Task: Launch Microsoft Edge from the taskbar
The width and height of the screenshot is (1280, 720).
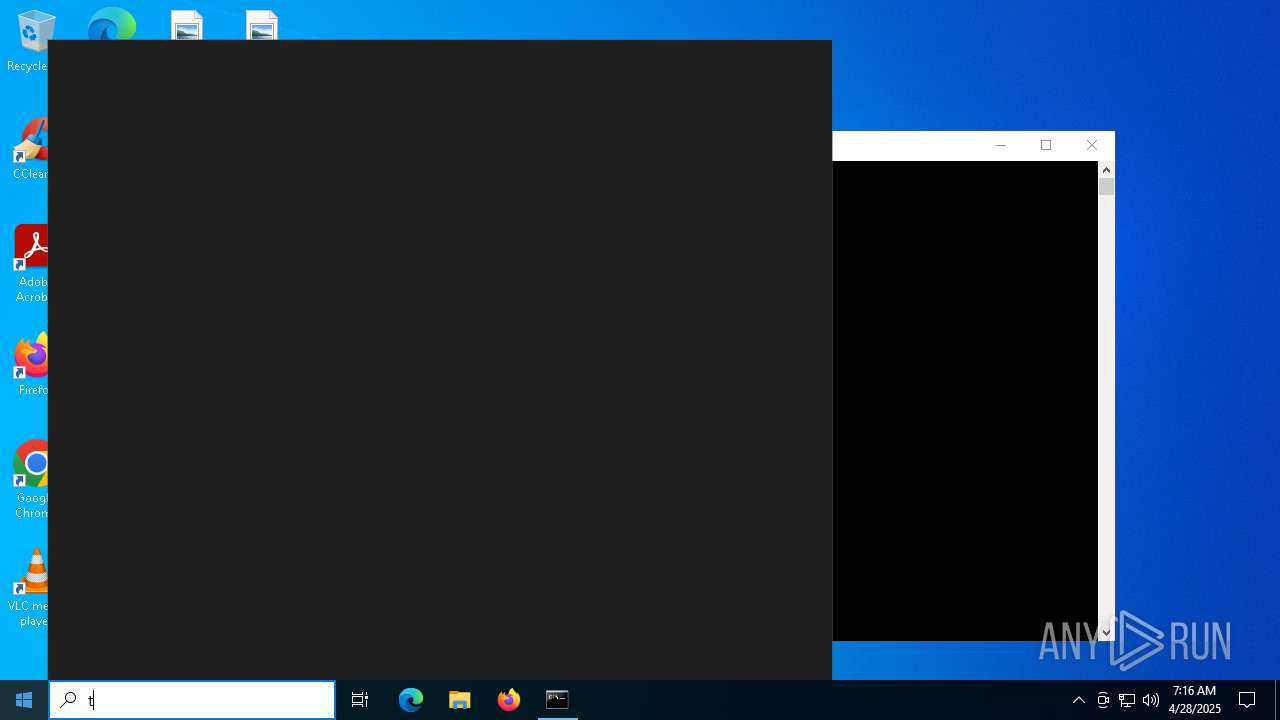Action: click(x=411, y=700)
